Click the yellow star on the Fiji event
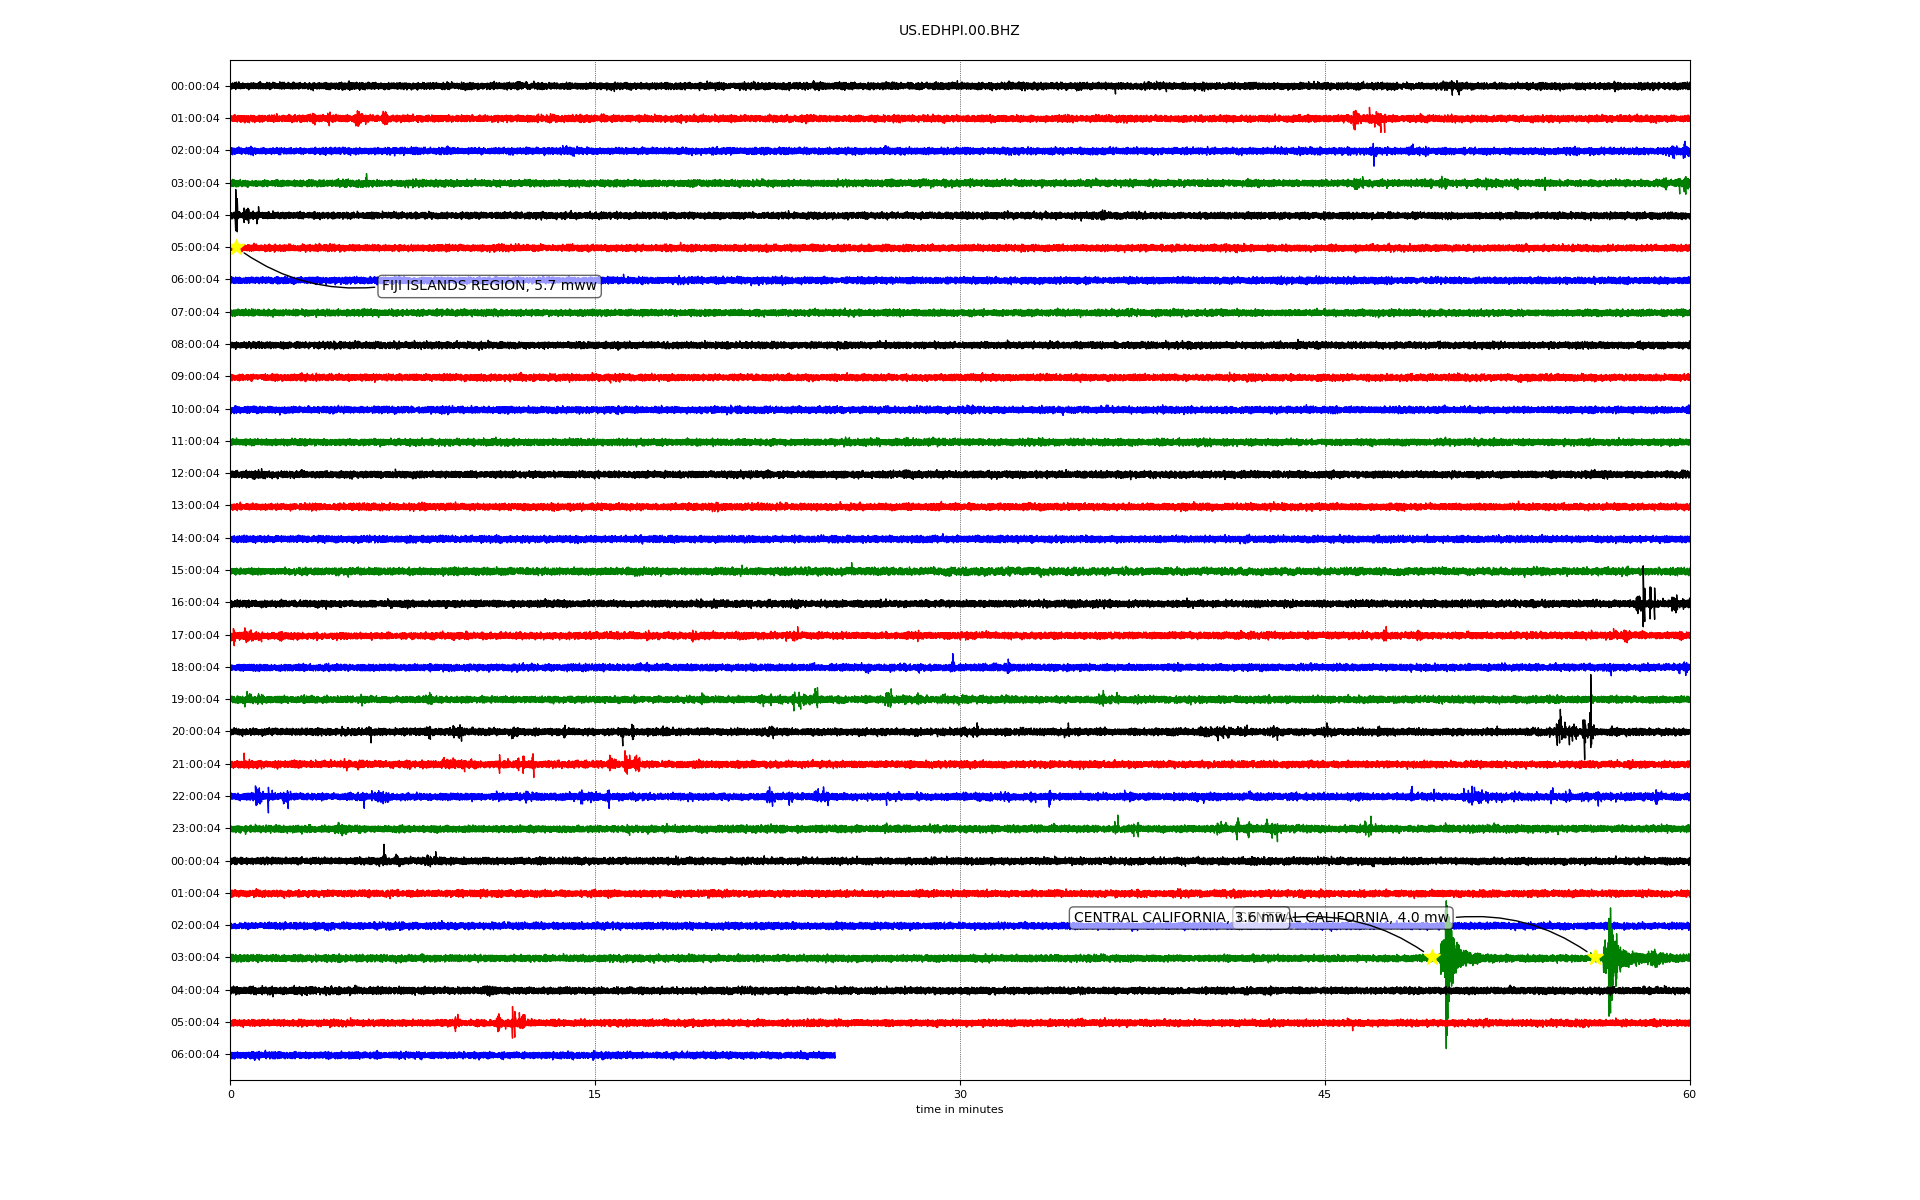The image size is (1920, 1200). pyautogui.click(x=236, y=247)
